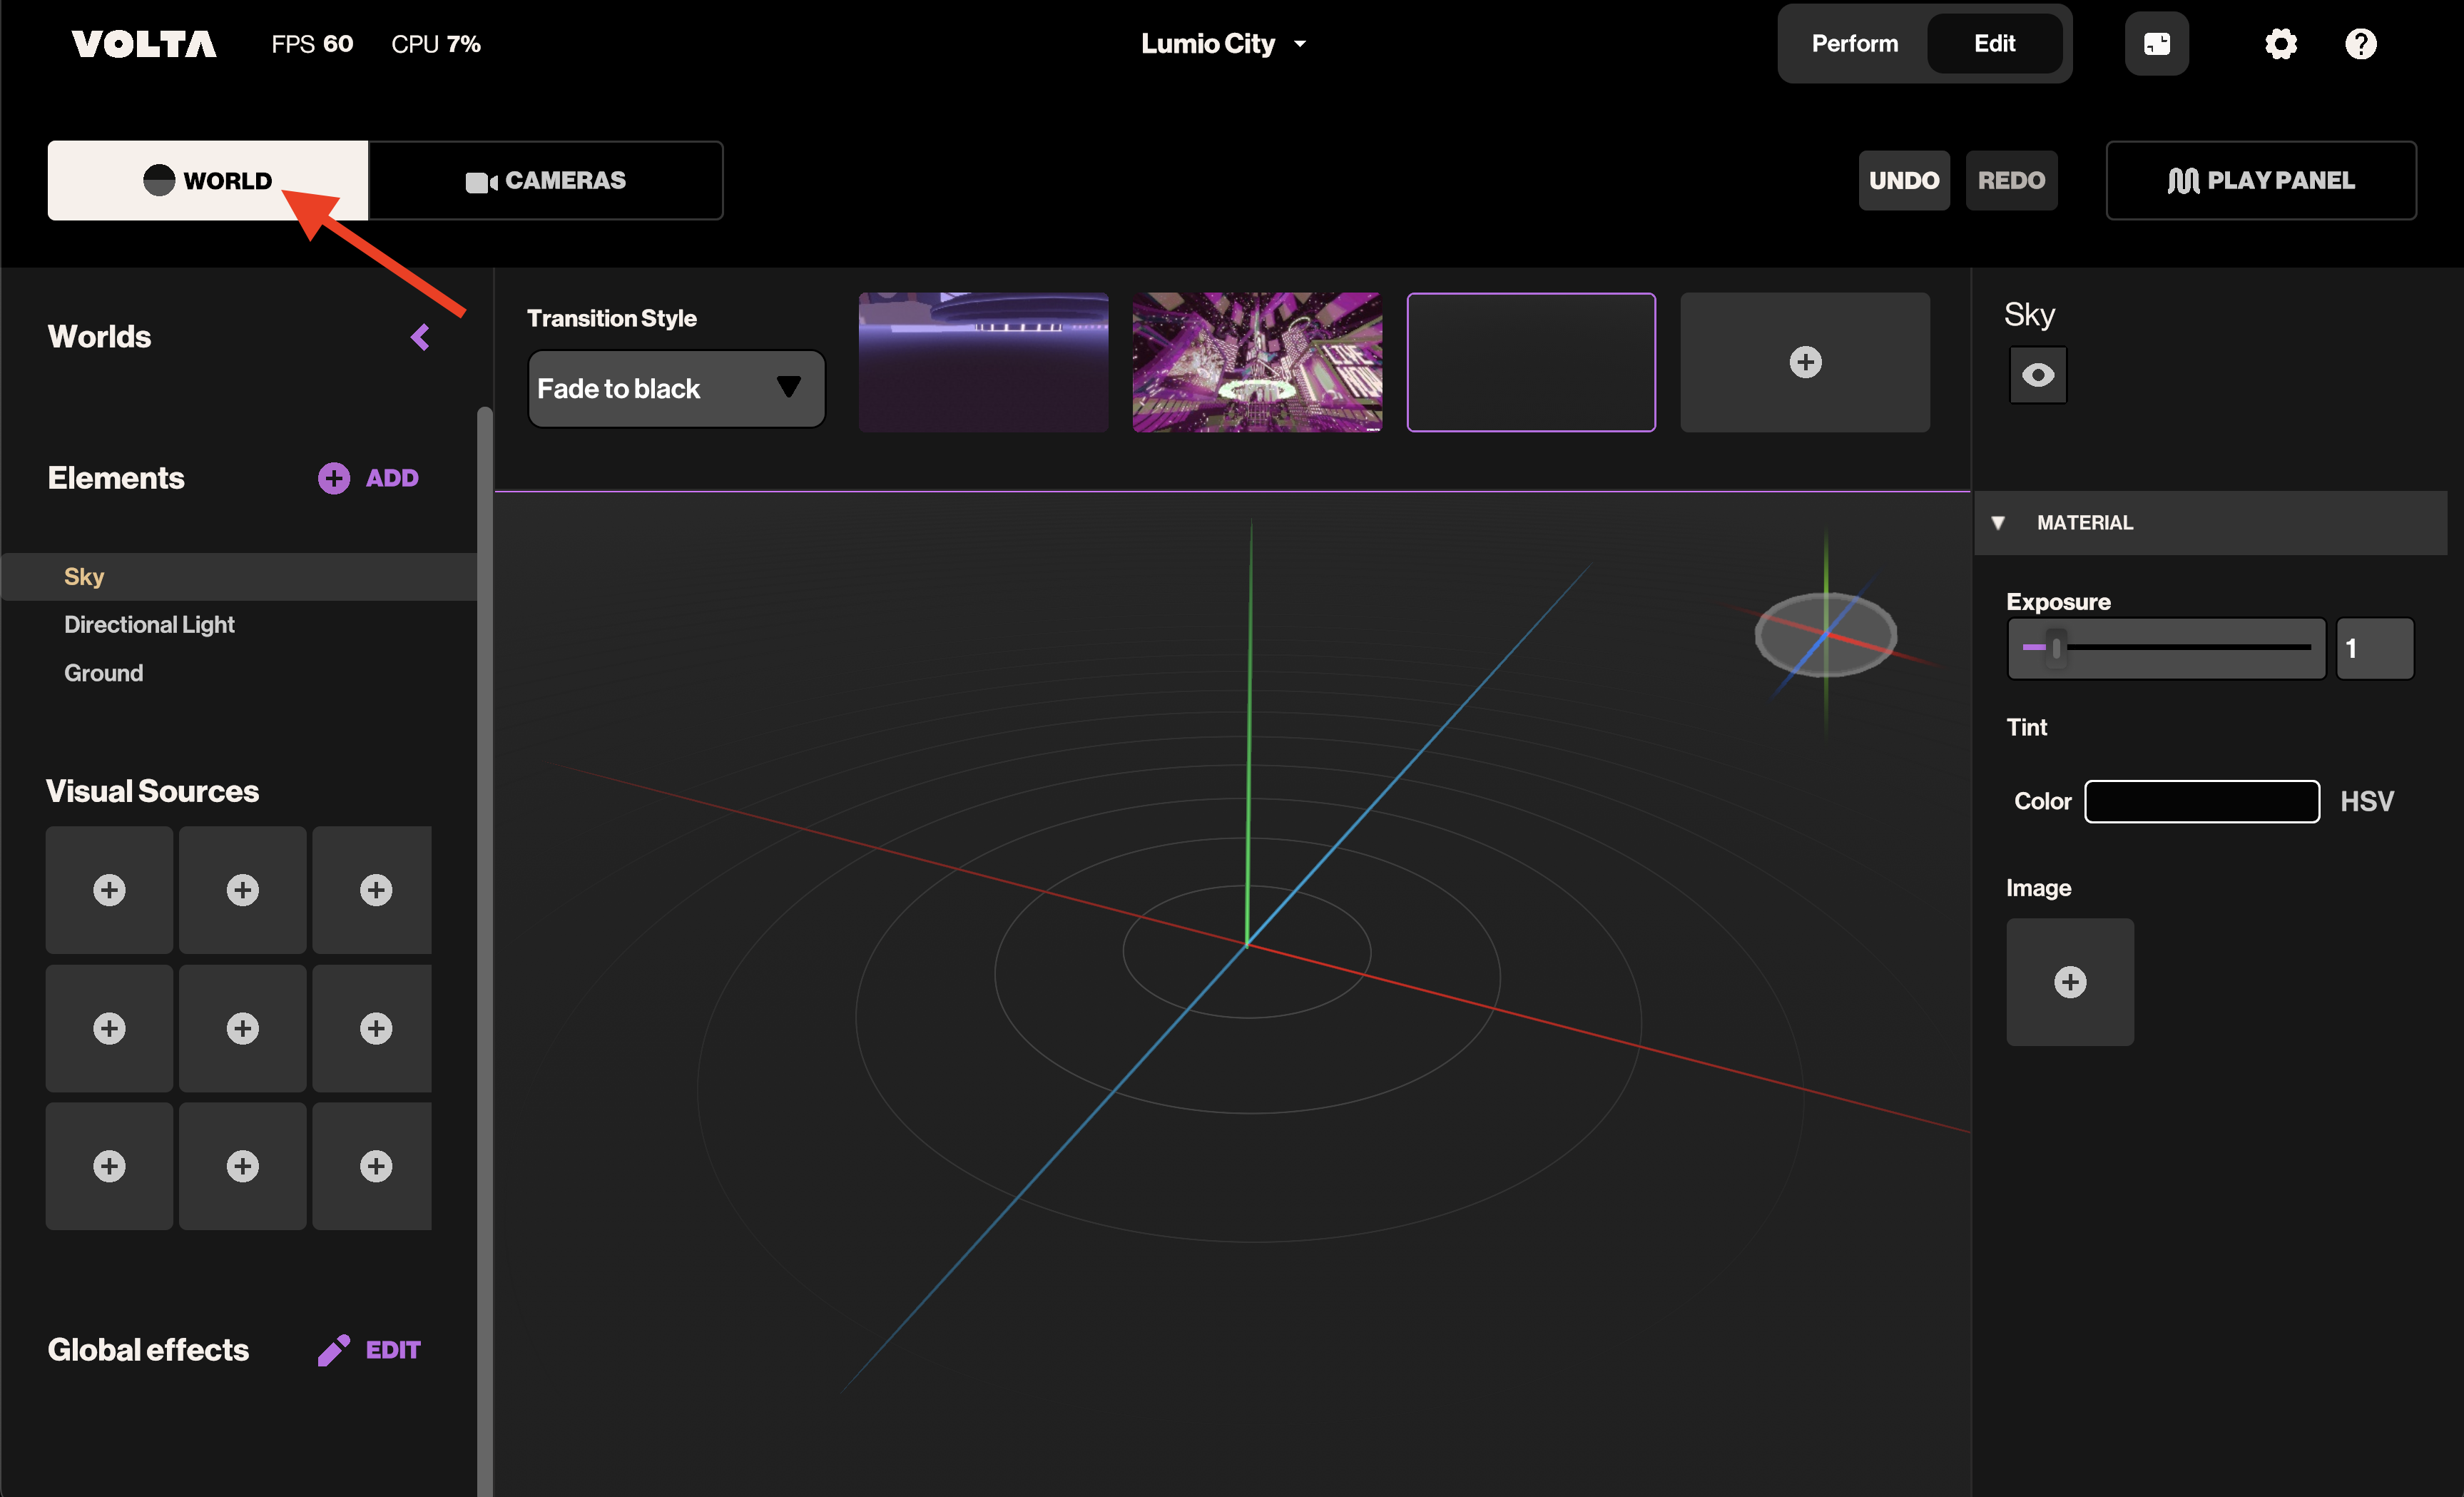
Task: Click the layout window icon in top bar
Action: point(2156,44)
